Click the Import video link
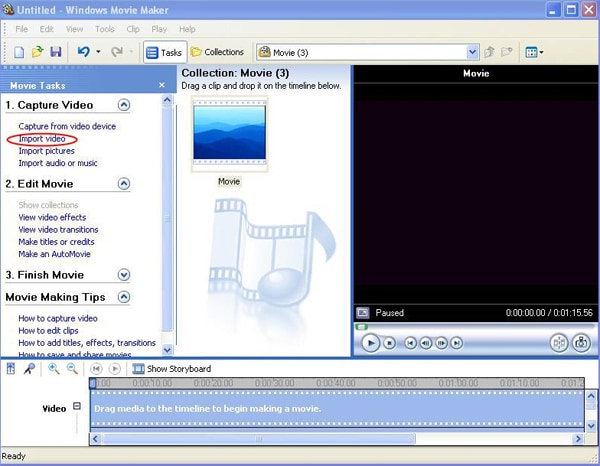This screenshot has height=466, width=600. pyautogui.click(x=42, y=139)
